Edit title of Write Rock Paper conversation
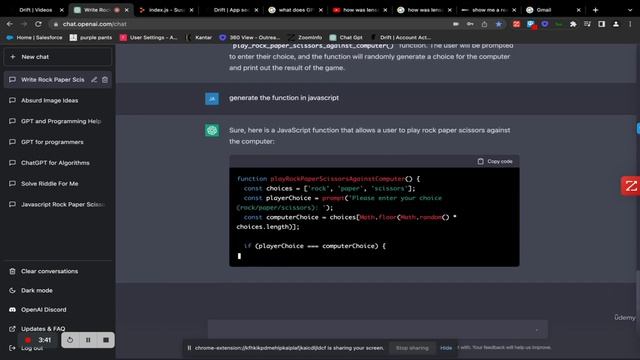 click(x=94, y=80)
